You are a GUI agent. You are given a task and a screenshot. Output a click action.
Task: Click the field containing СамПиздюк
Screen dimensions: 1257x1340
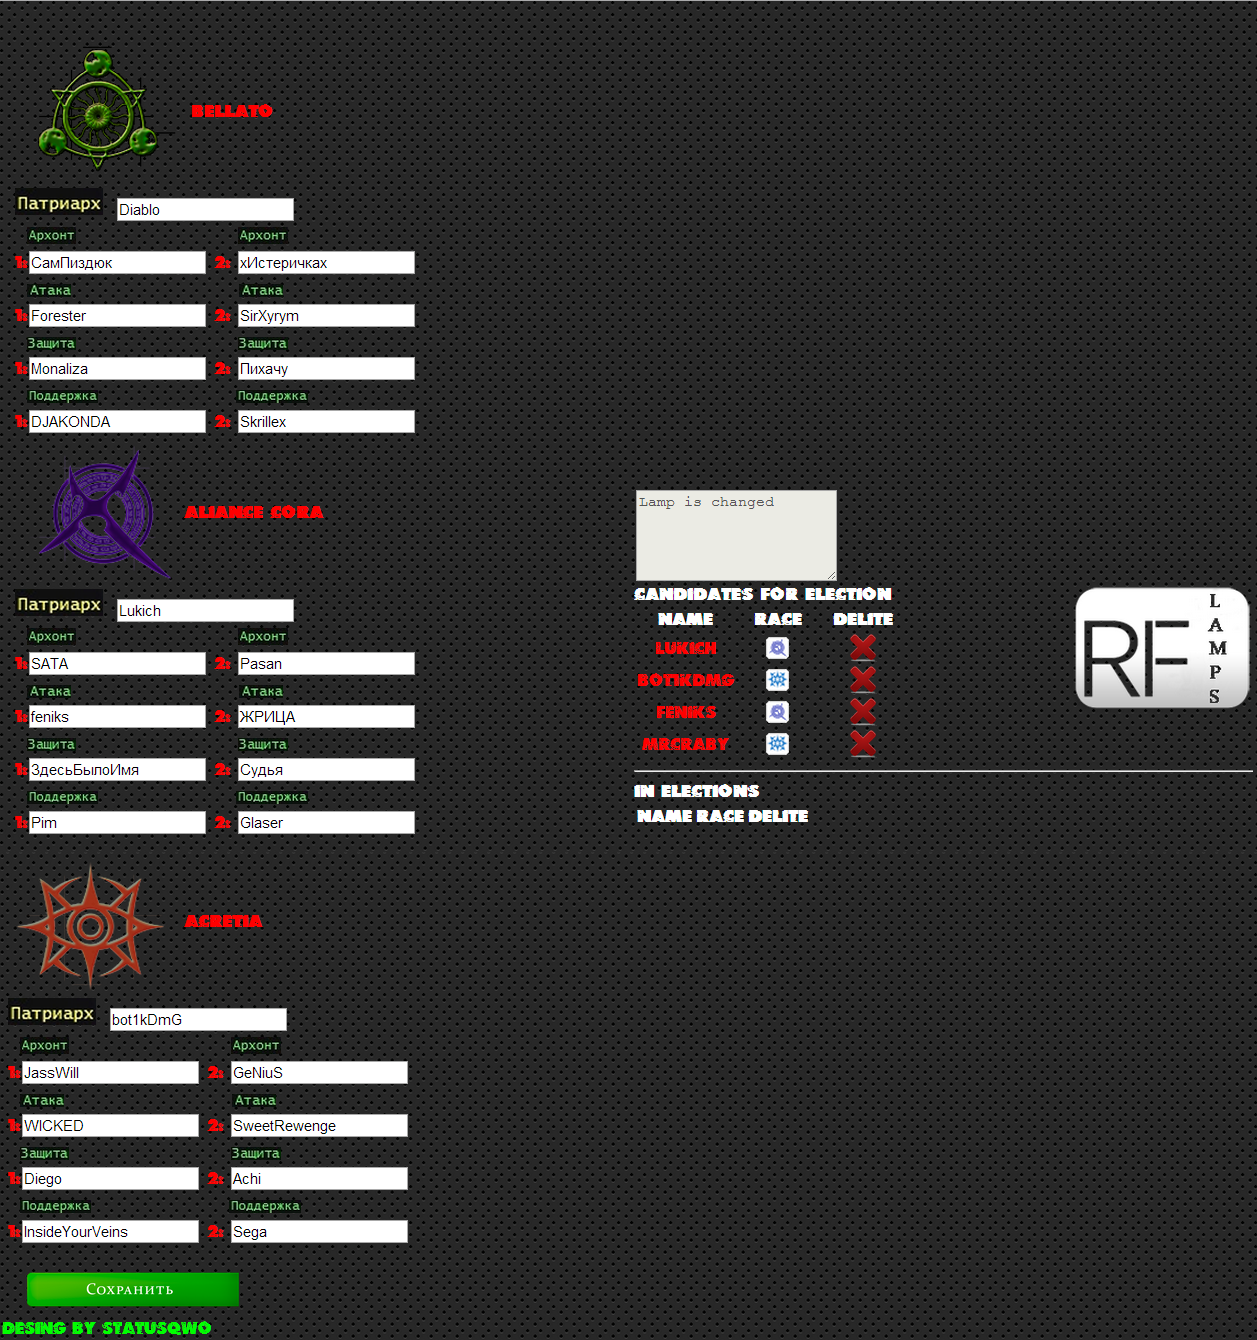tap(117, 262)
